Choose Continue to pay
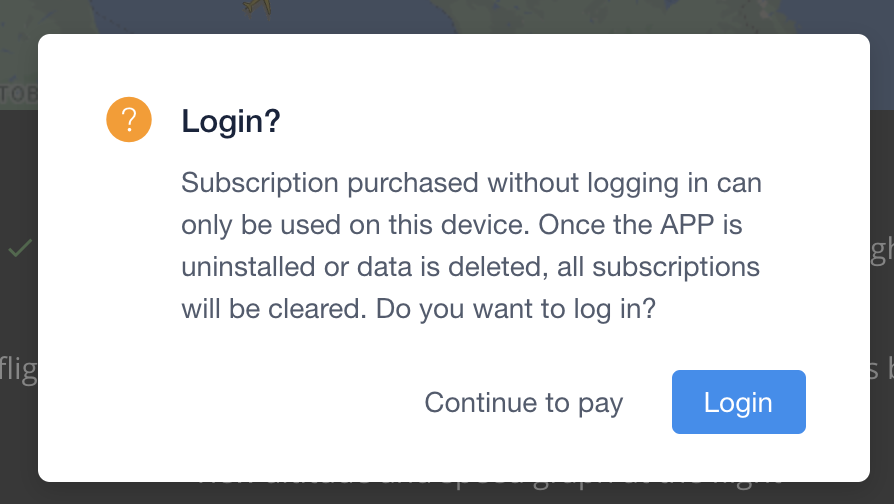 pos(523,402)
